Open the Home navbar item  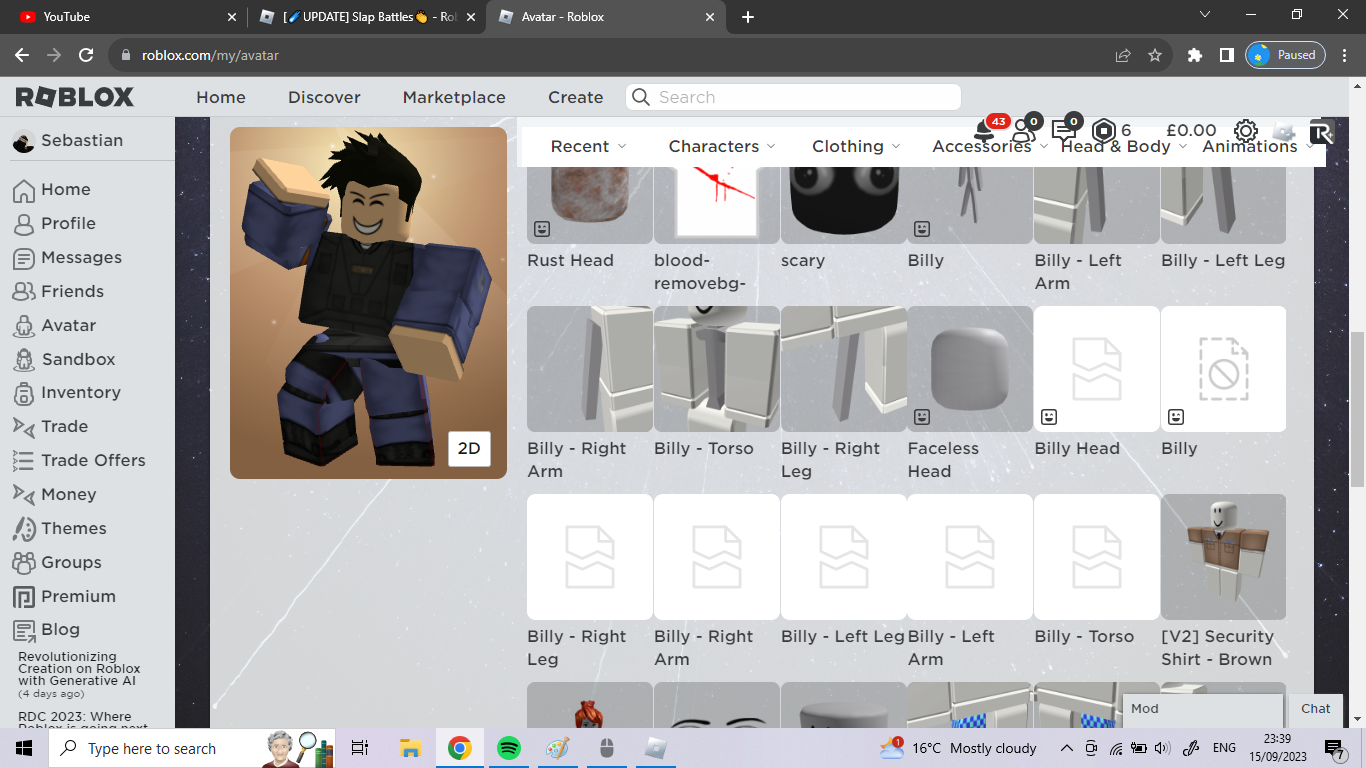tap(221, 97)
